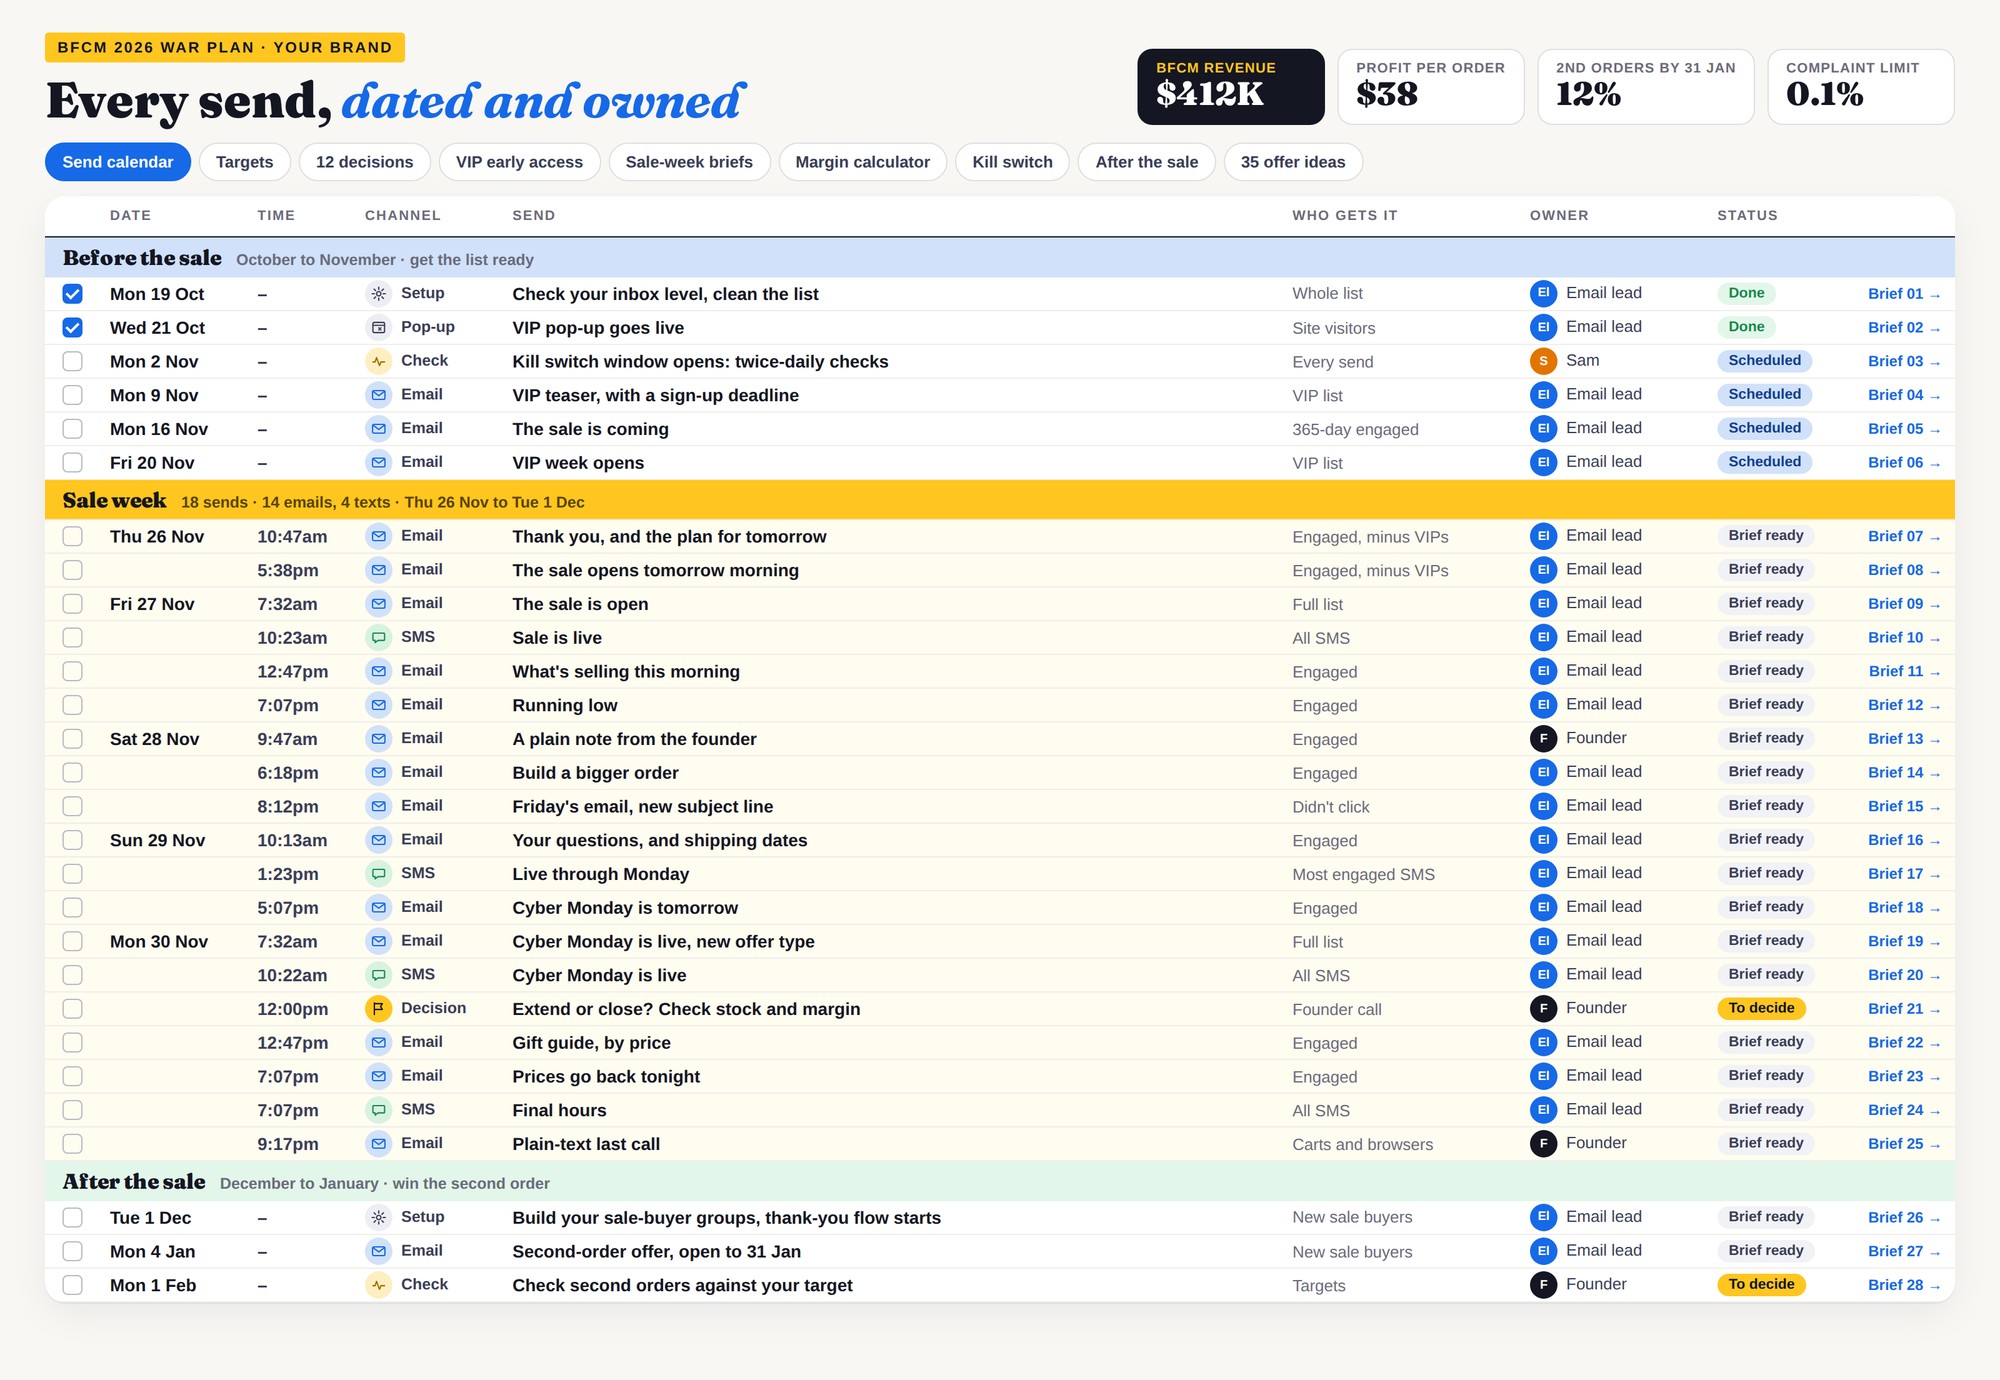Click the SMS bubble icon for Sale is live
The image size is (2000, 1380).
click(378, 638)
